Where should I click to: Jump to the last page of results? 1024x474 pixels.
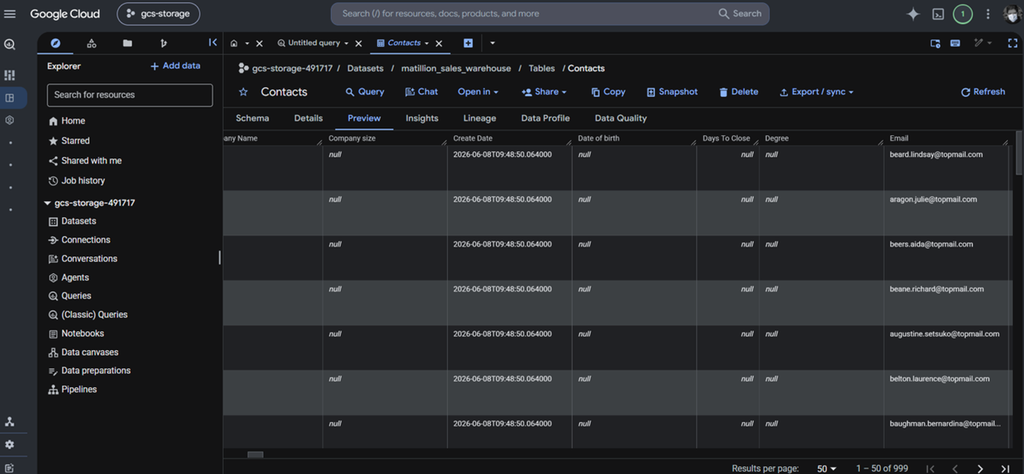pyautogui.click(x=1005, y=469)
